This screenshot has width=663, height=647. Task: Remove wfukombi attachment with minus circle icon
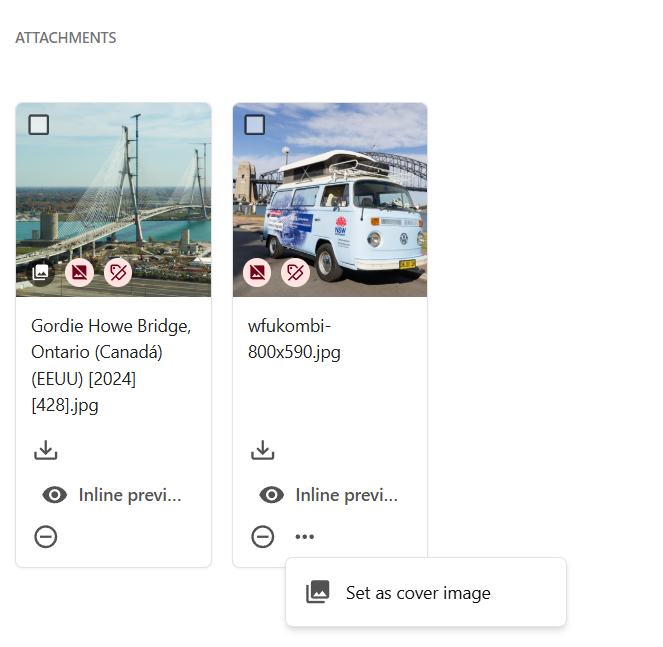coord(263,537)
